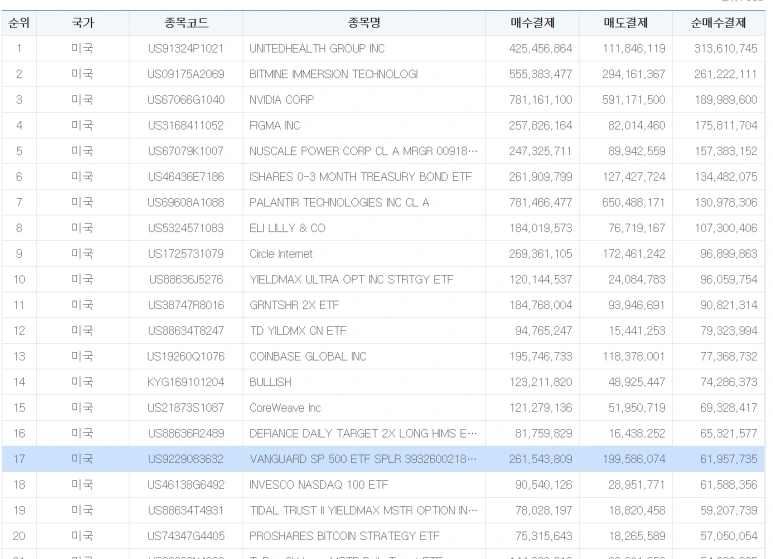The image size is (773, 559).
Task: Click NVIDIA CORP stock name
Action: (x=281, y=100)
